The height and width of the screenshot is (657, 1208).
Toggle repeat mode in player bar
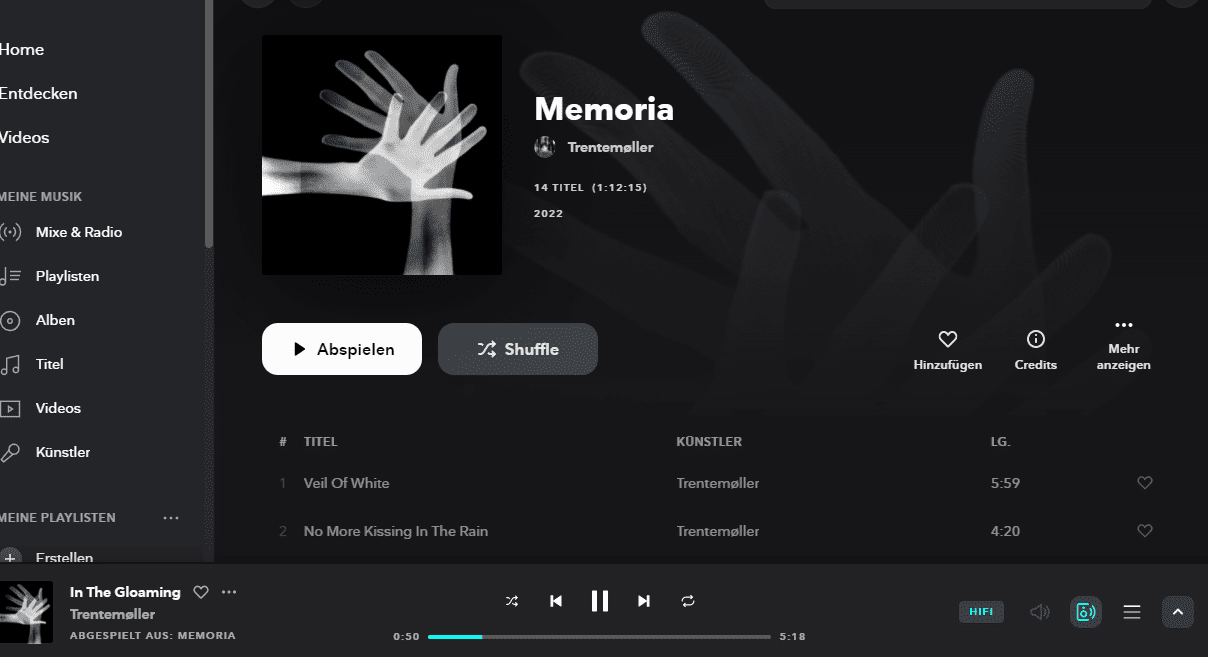(x=688, y=601)
